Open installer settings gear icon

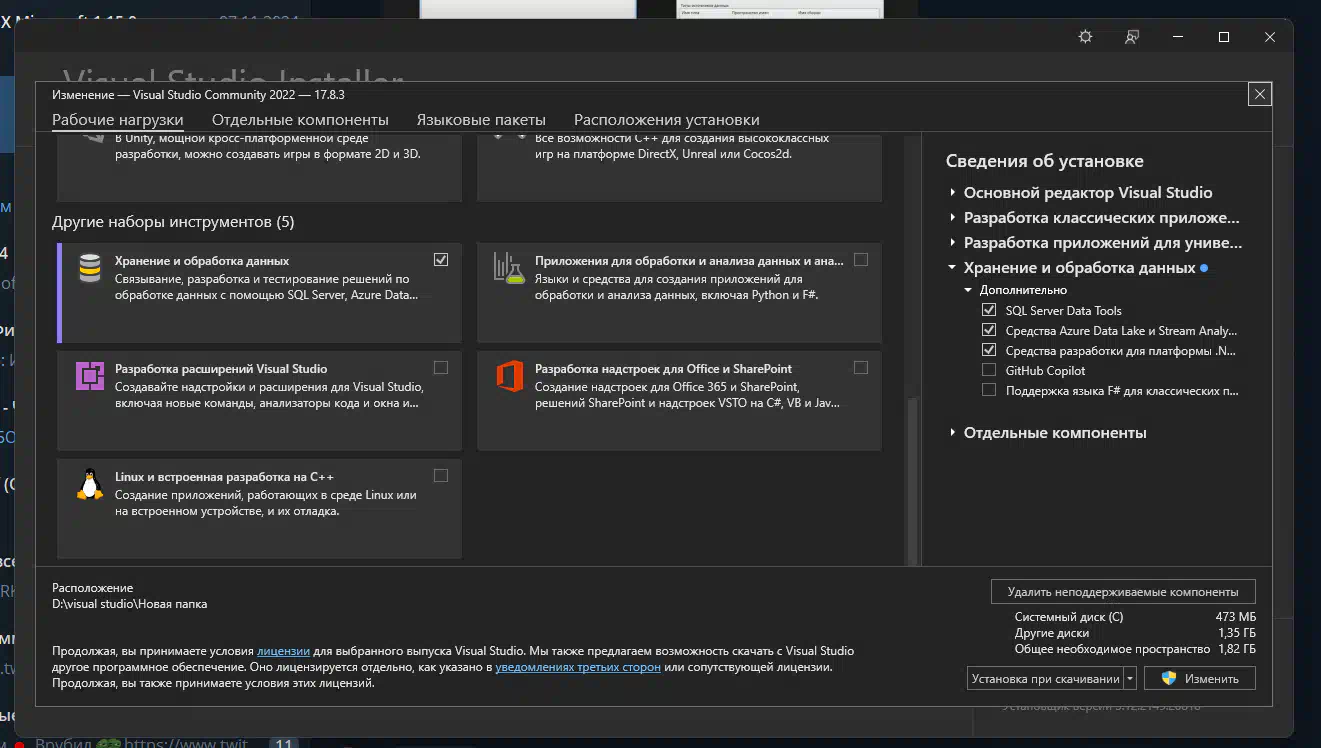coord(1085,37)
